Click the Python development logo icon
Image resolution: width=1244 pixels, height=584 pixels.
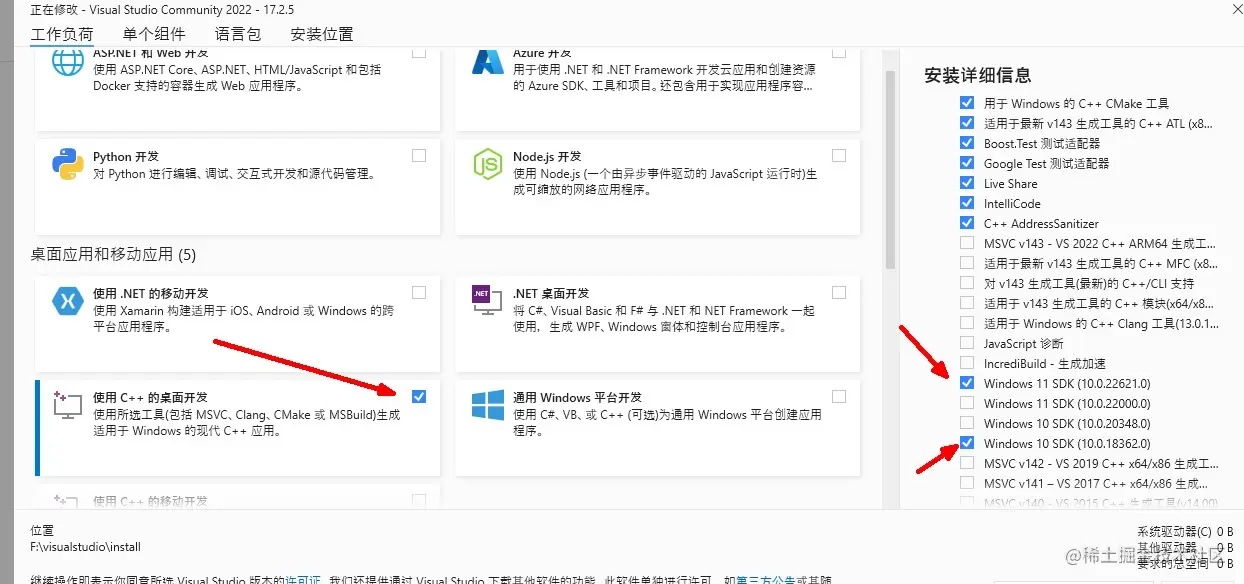[68, 164]
